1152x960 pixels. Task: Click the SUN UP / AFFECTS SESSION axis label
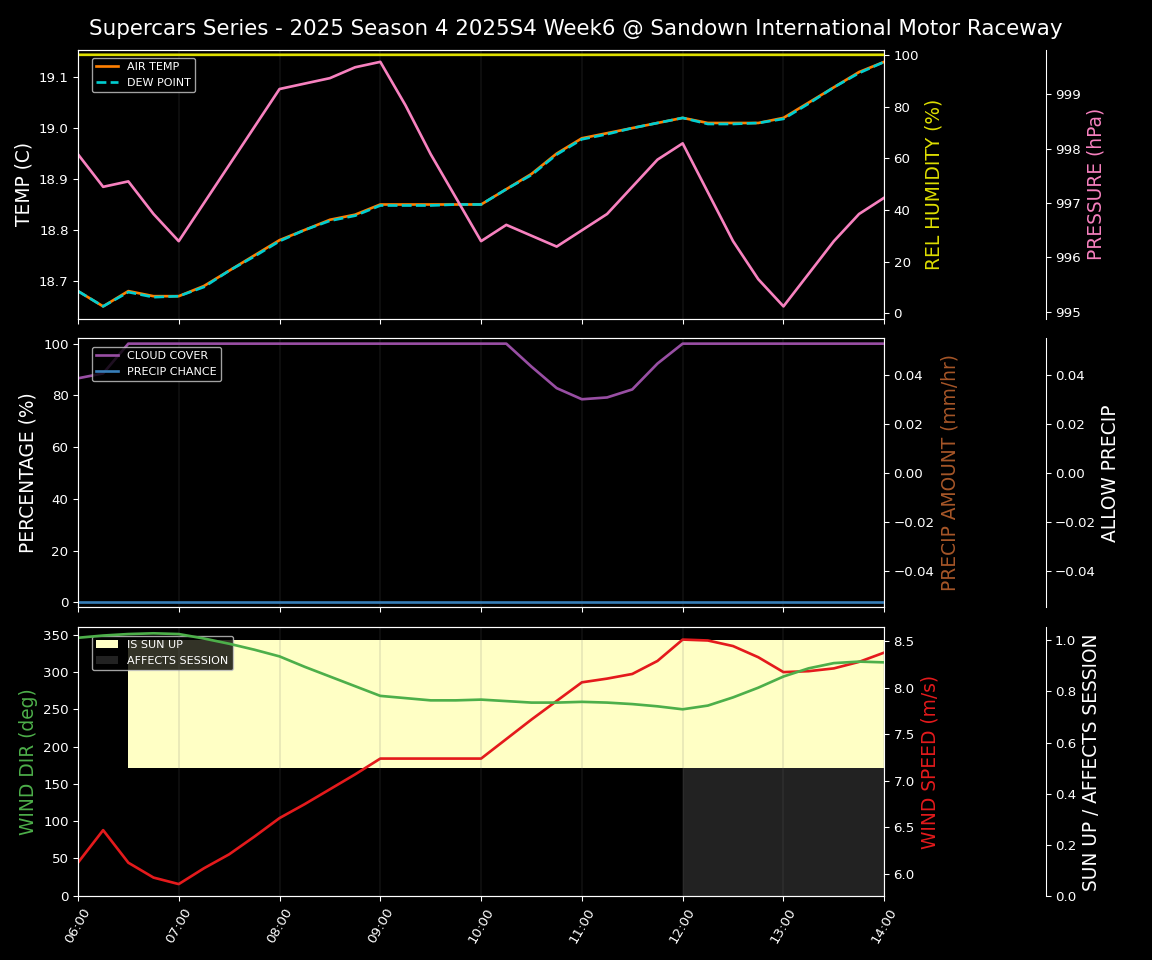1090,762
